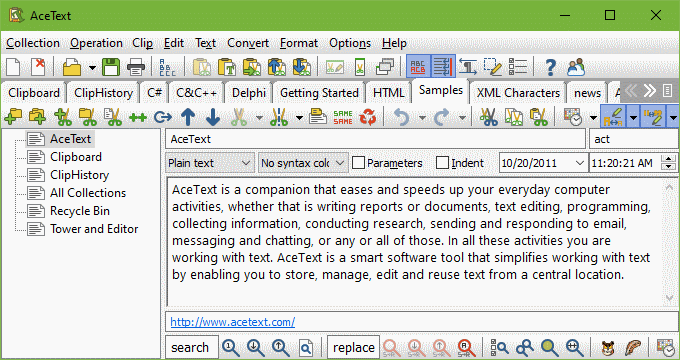Open dropdown arrow beside redo arrow
The image size is (680, 360).
pyautogui.click(x=462, y=118)
